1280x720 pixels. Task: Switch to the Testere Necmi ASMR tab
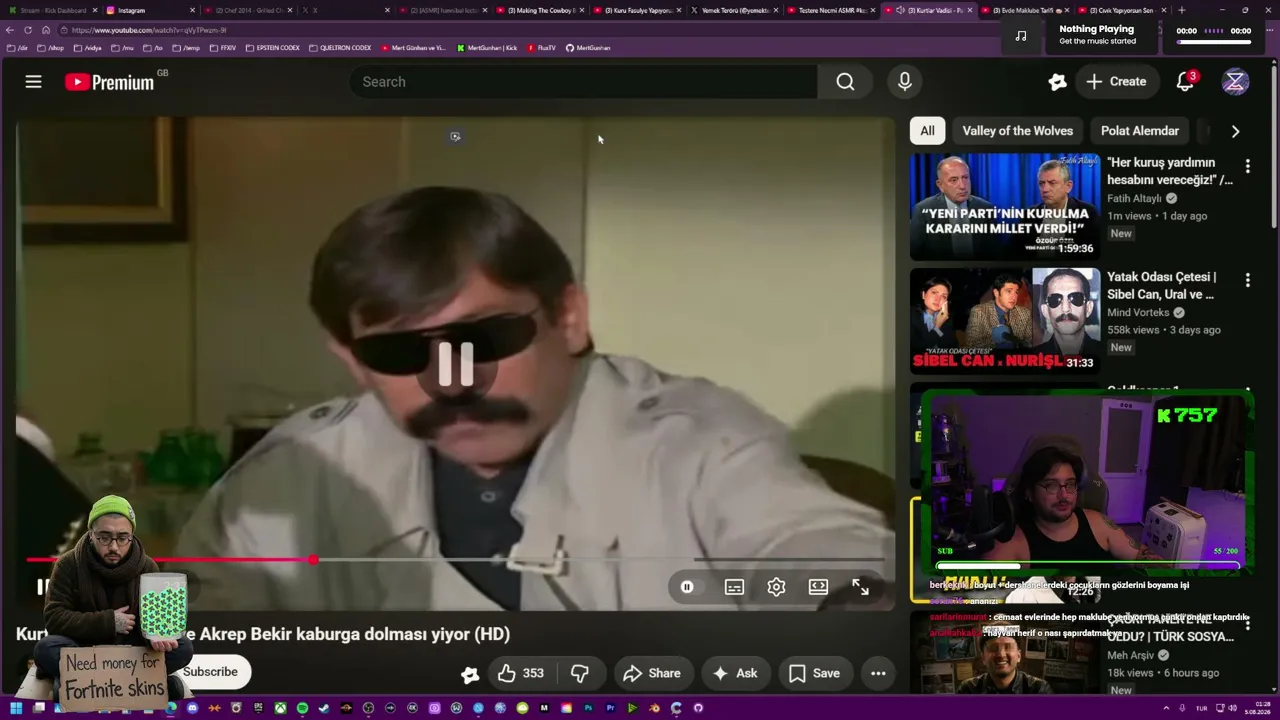(x=831, y=10)
